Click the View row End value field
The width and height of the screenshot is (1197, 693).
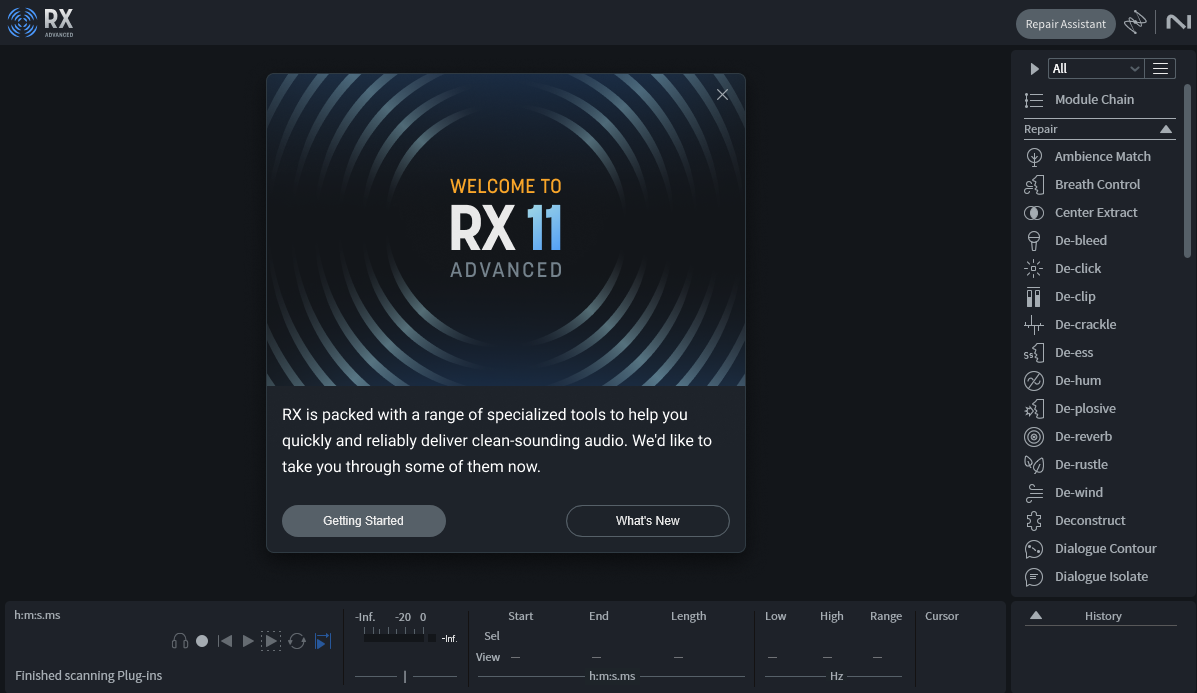pyautogui.click(x=596, y=657)
